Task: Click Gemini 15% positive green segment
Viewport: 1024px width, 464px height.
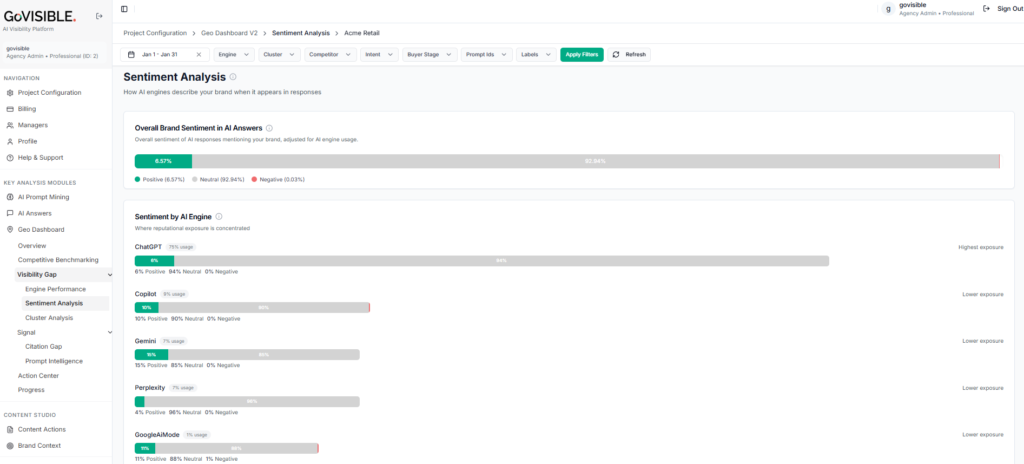Action: 152,354
